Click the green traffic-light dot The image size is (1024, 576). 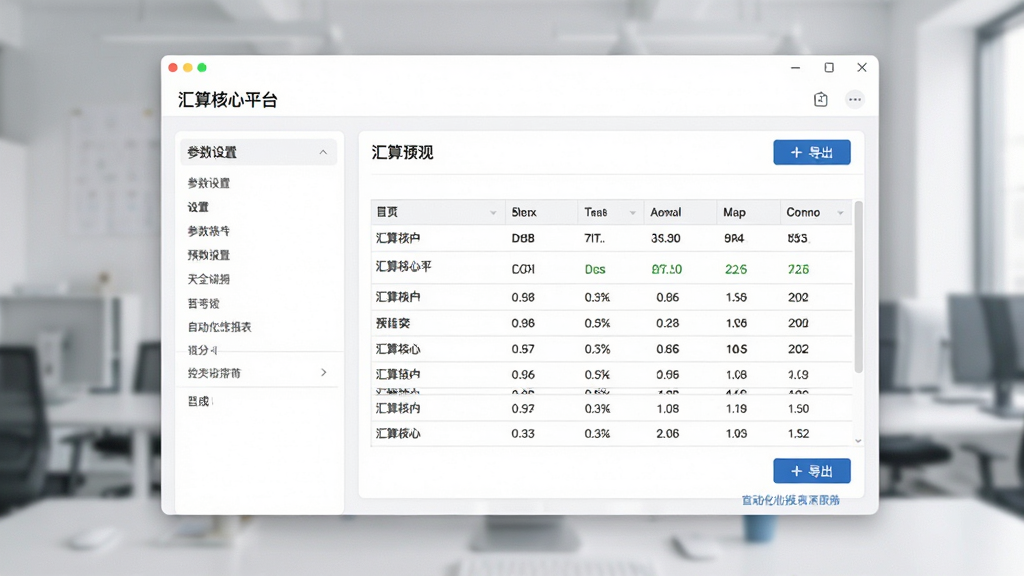[202, 67]
